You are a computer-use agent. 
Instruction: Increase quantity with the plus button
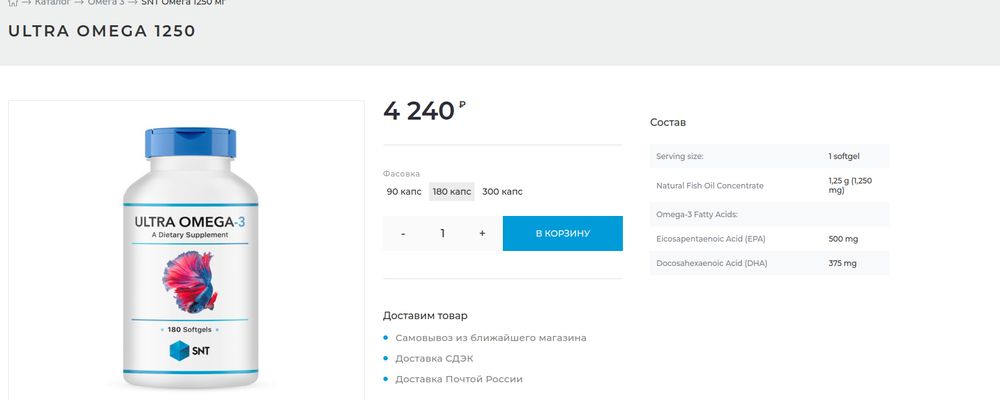(x=482, y=233)
